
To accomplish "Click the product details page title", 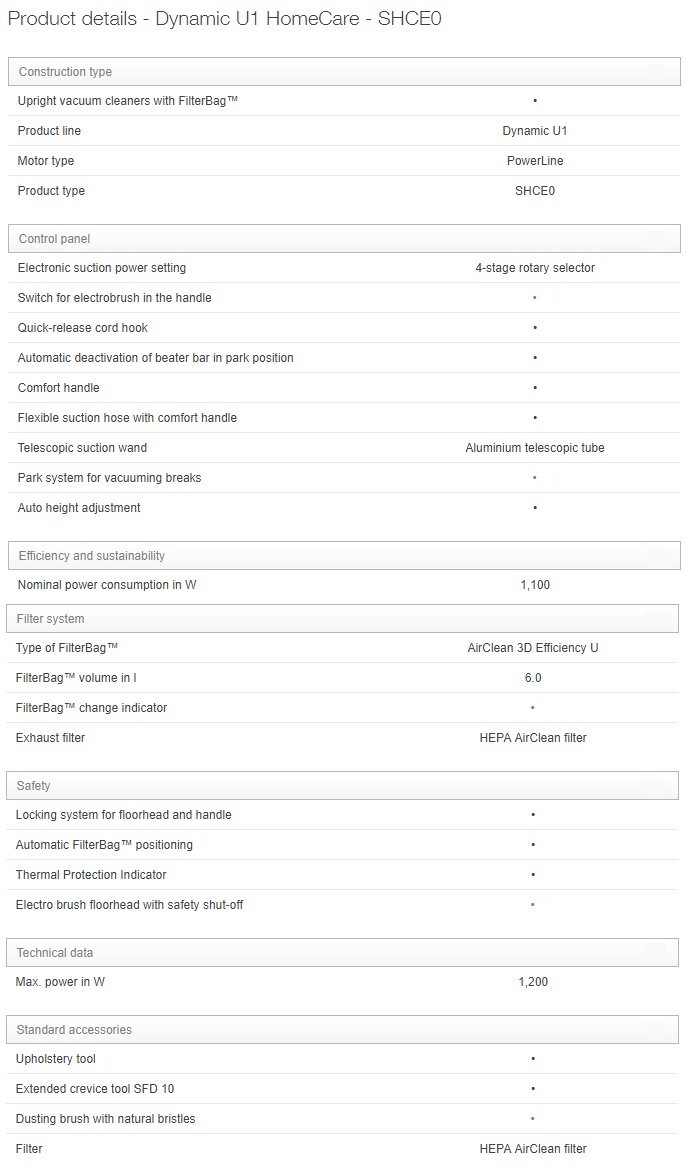I will coord(225,19).
